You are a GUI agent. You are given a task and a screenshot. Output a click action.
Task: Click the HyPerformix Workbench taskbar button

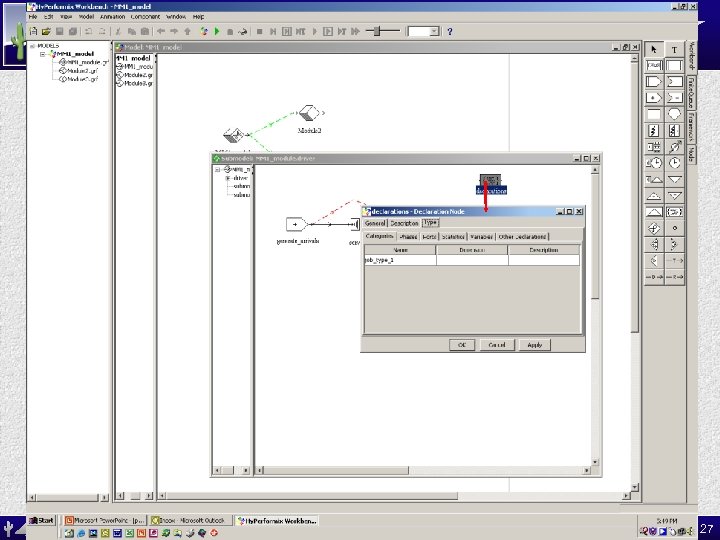tap(277, 521)
